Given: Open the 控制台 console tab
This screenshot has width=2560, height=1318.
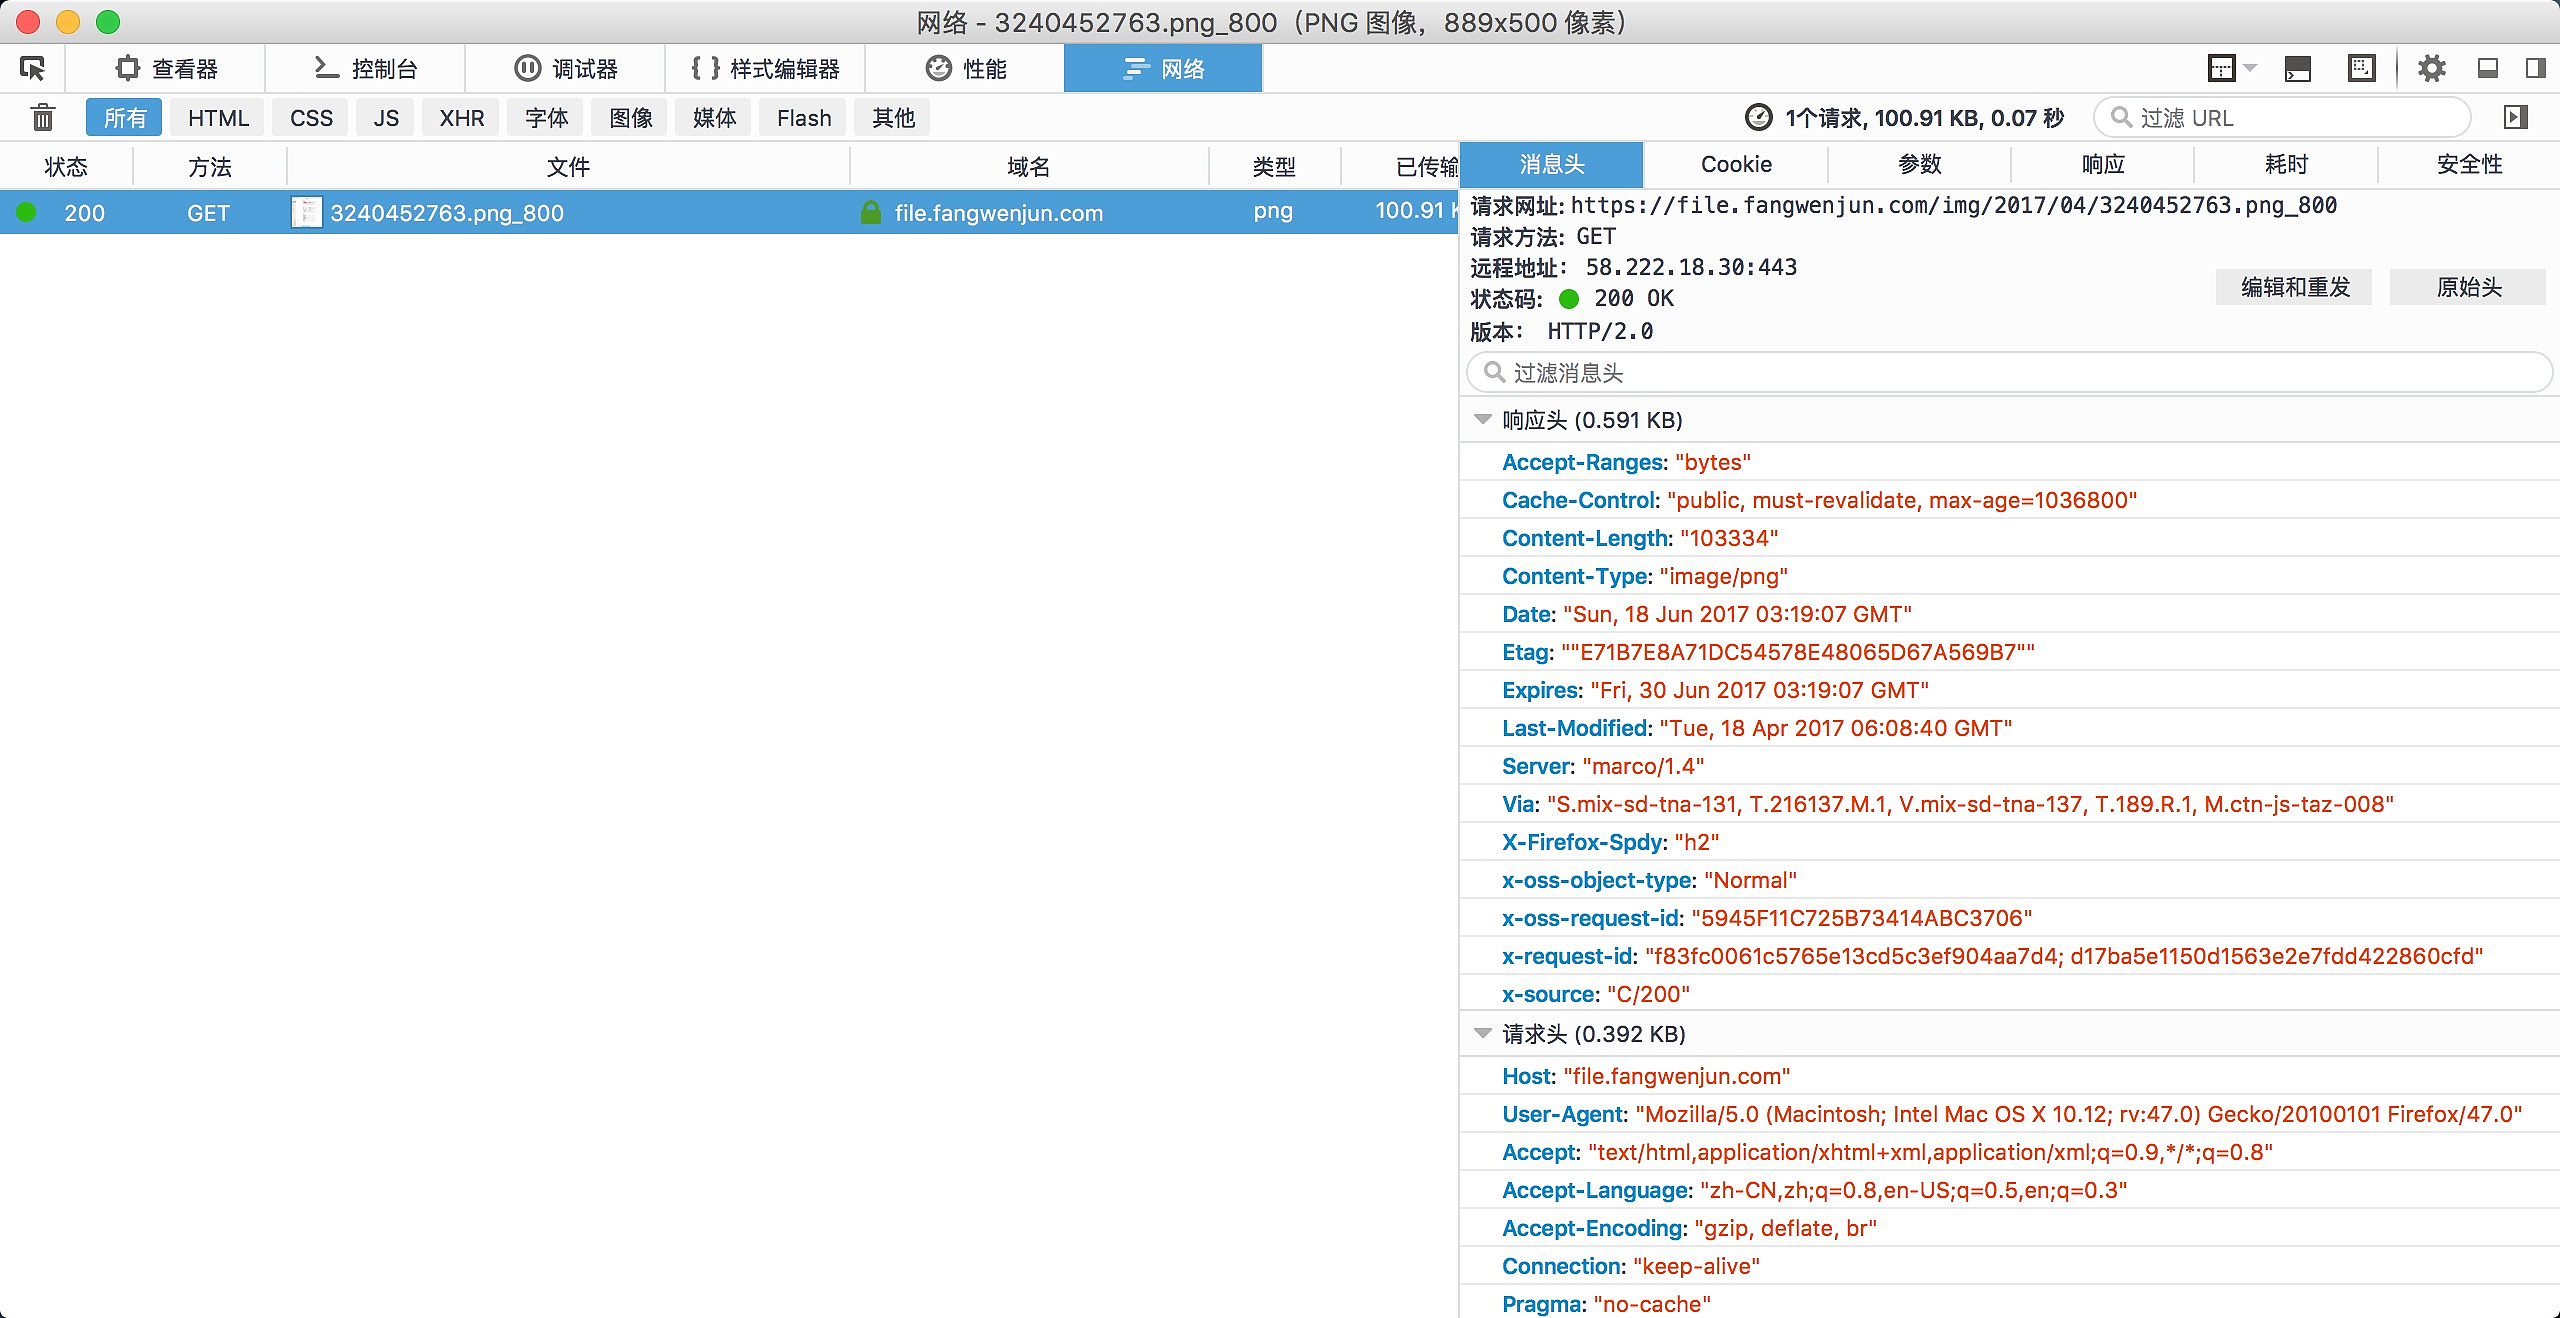Looking at the screenshot, I should (x=365, y=68).
